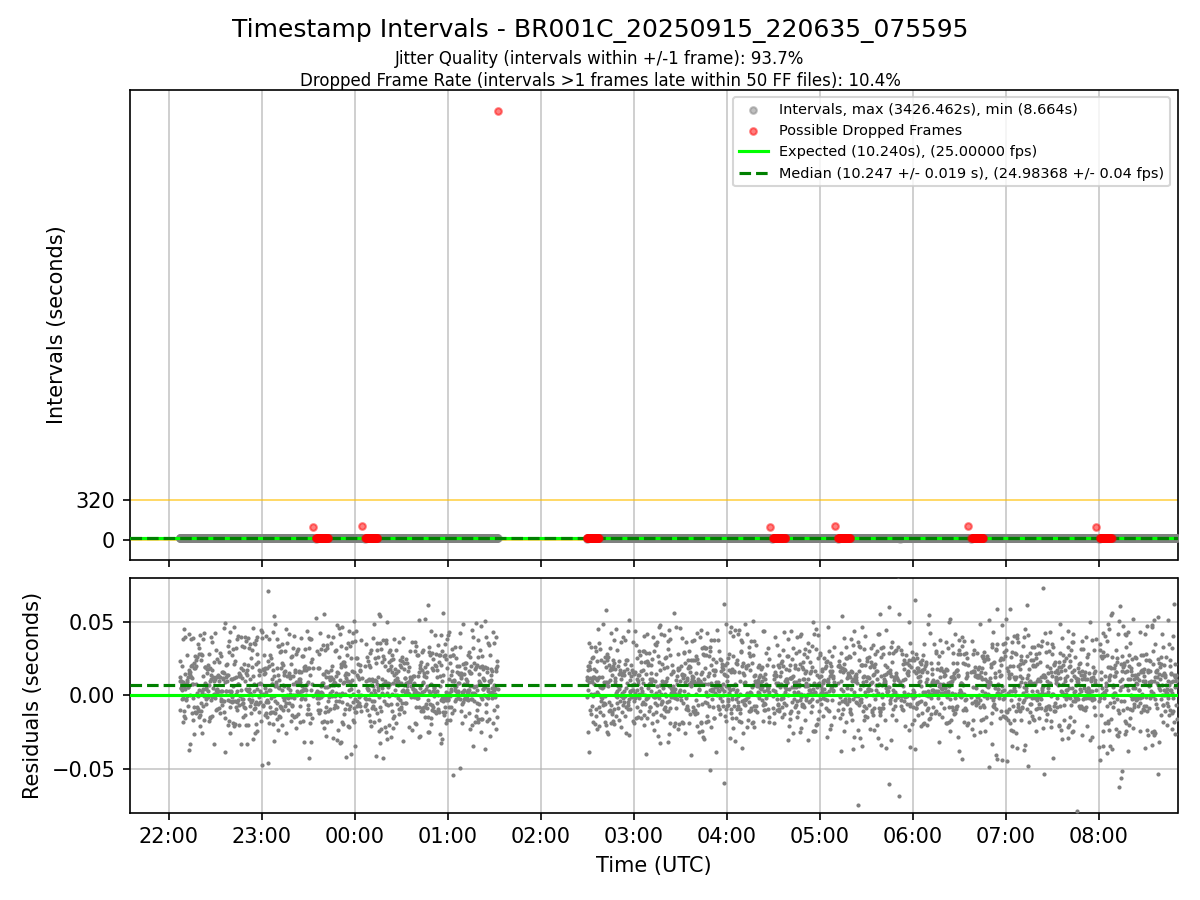Click the 320 y-axis tick label
1200x900 pixels.
(96, 500)
